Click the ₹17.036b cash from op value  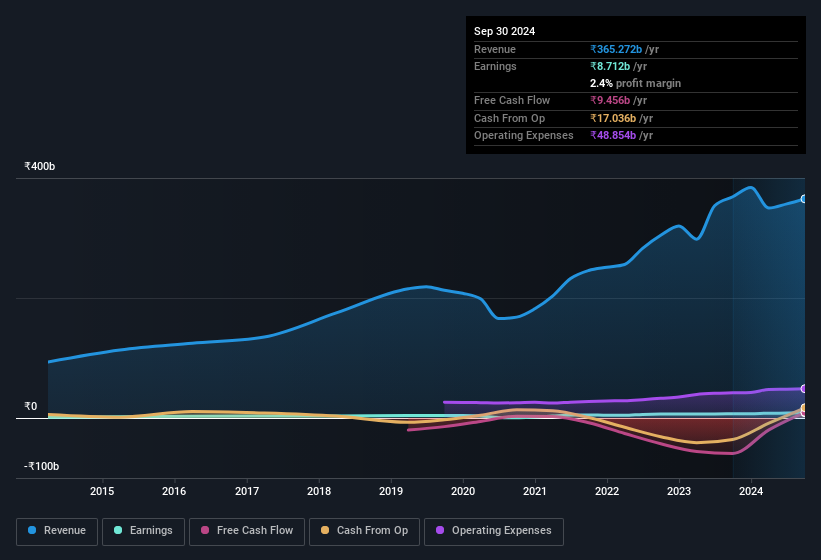(613, 118)
